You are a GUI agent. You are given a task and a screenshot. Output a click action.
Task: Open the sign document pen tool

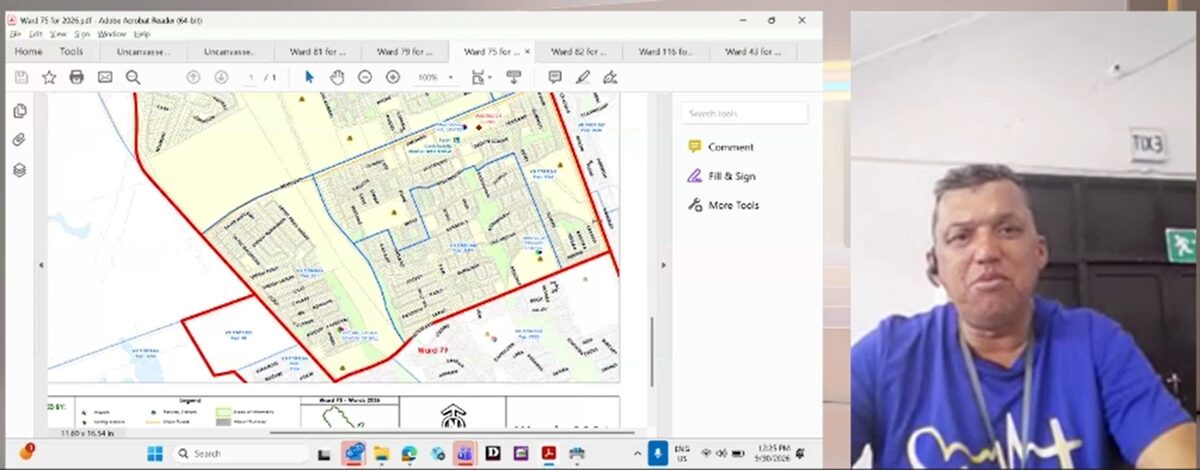pos(610,77)
